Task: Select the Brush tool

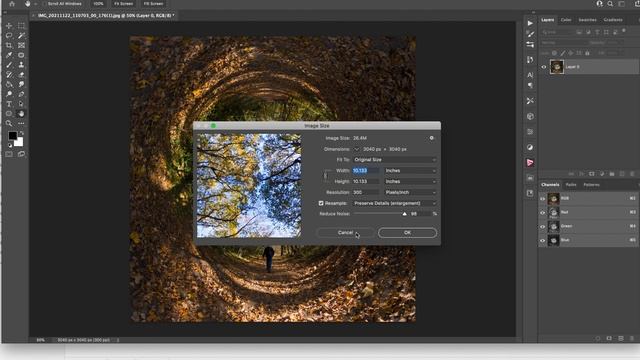Action: coord(9,65)
